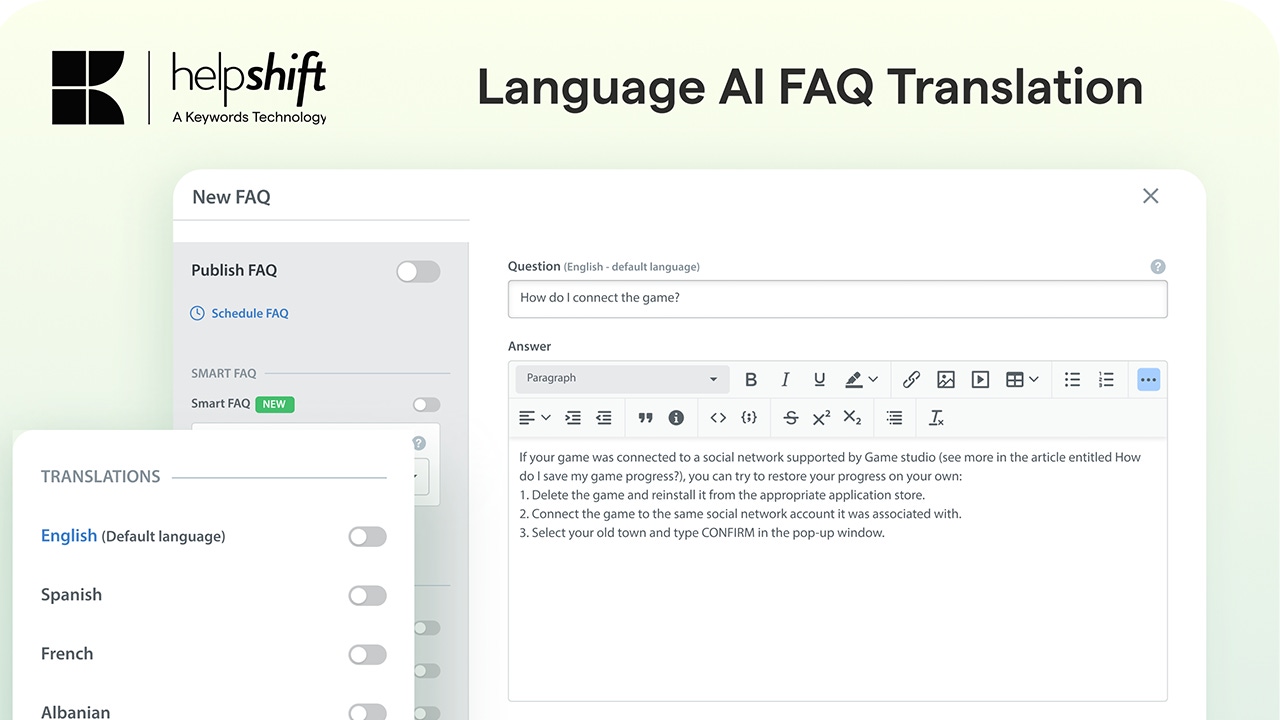Insert a code block with the code icon

point(718,418)
